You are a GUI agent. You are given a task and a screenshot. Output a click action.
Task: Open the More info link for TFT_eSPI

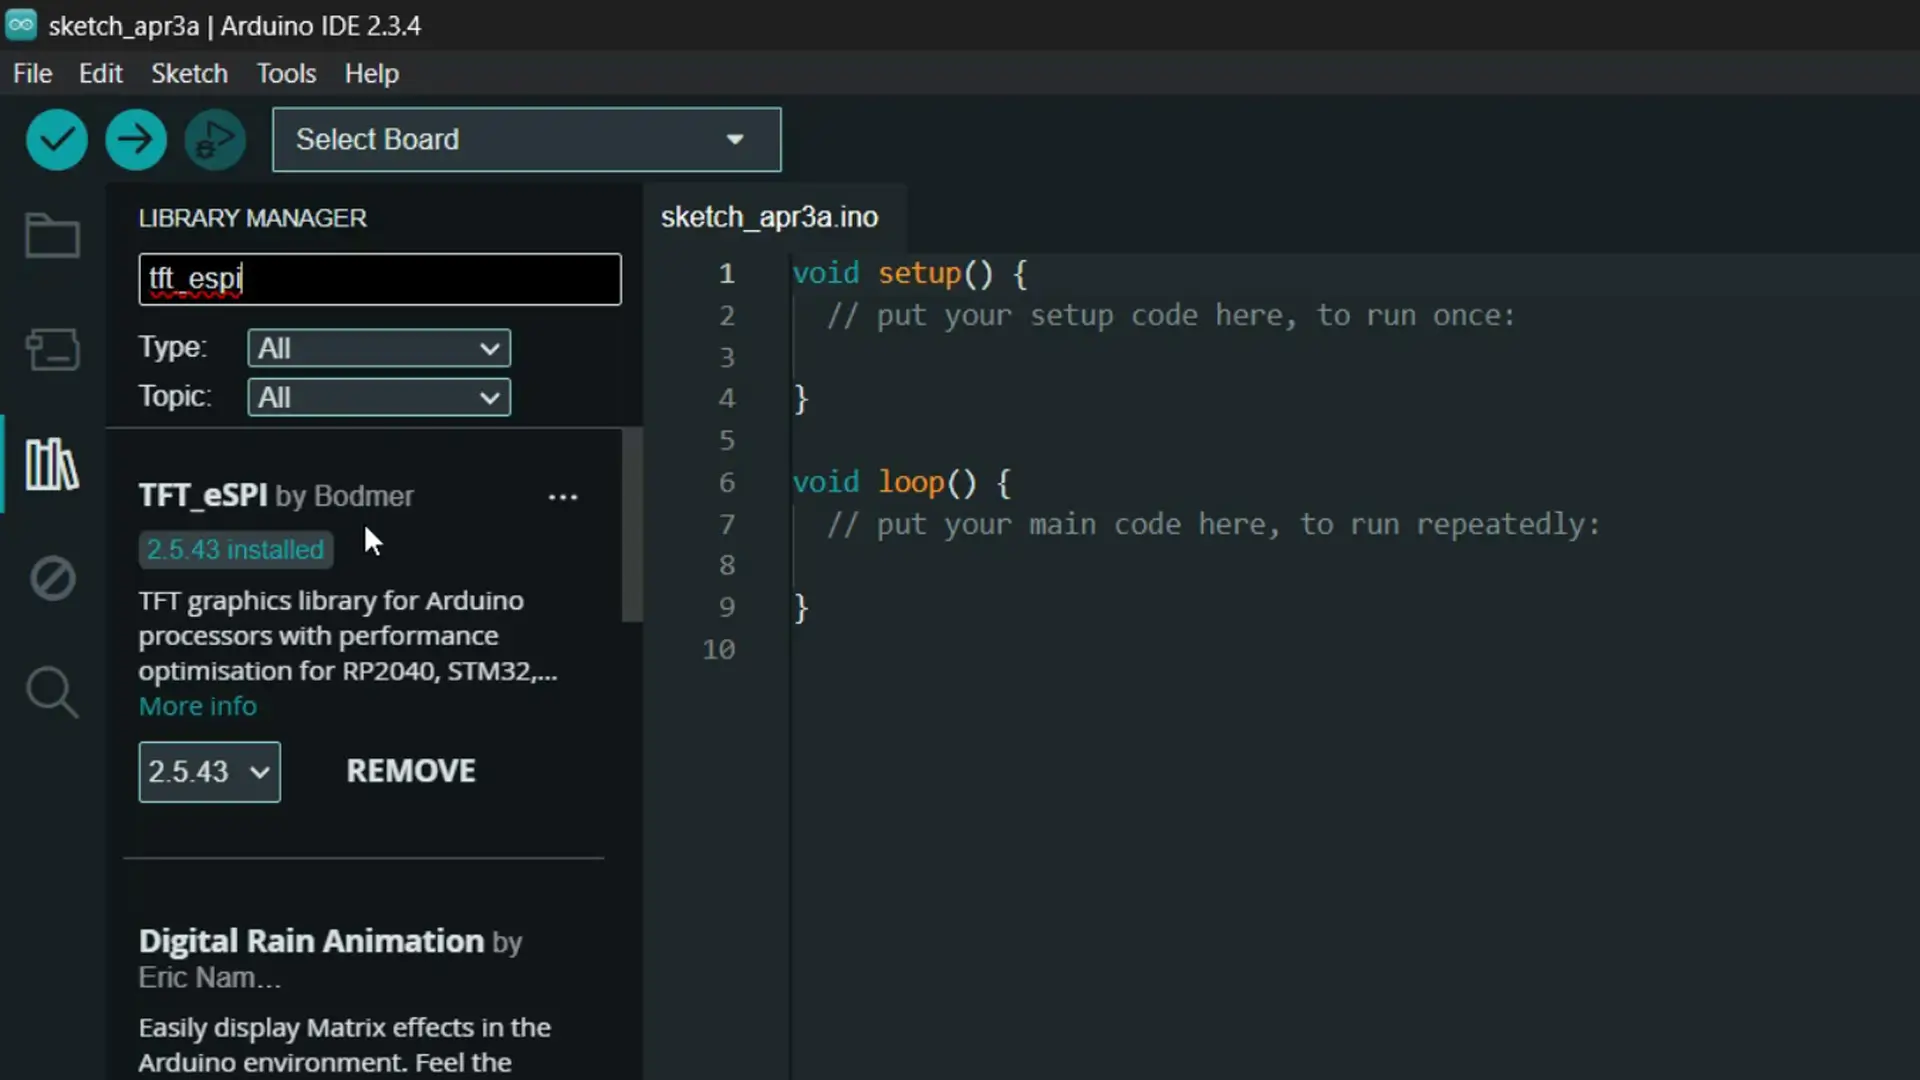click(197, 706)
